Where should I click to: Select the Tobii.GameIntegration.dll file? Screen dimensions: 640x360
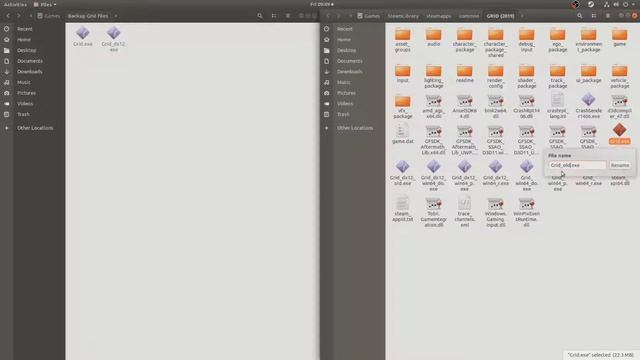(433, 212)
